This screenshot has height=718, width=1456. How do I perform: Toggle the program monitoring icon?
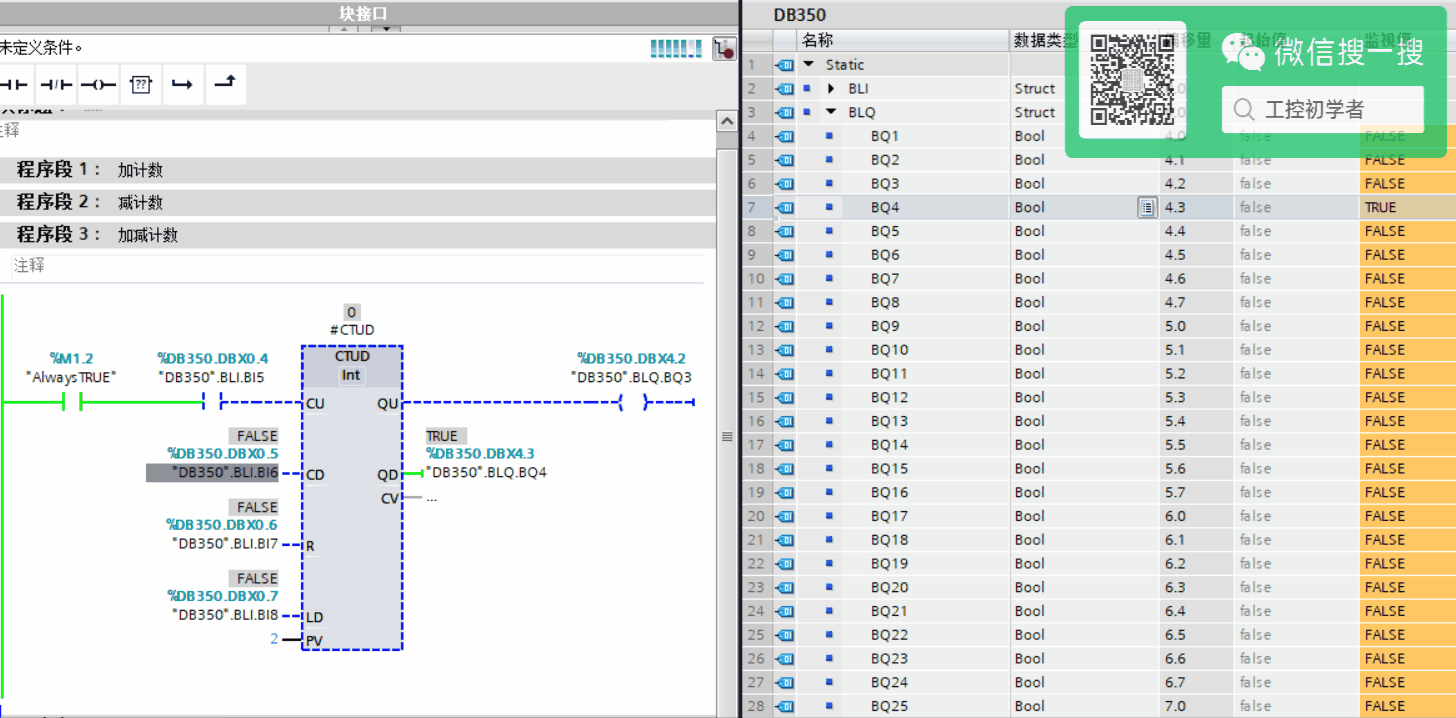724,48
